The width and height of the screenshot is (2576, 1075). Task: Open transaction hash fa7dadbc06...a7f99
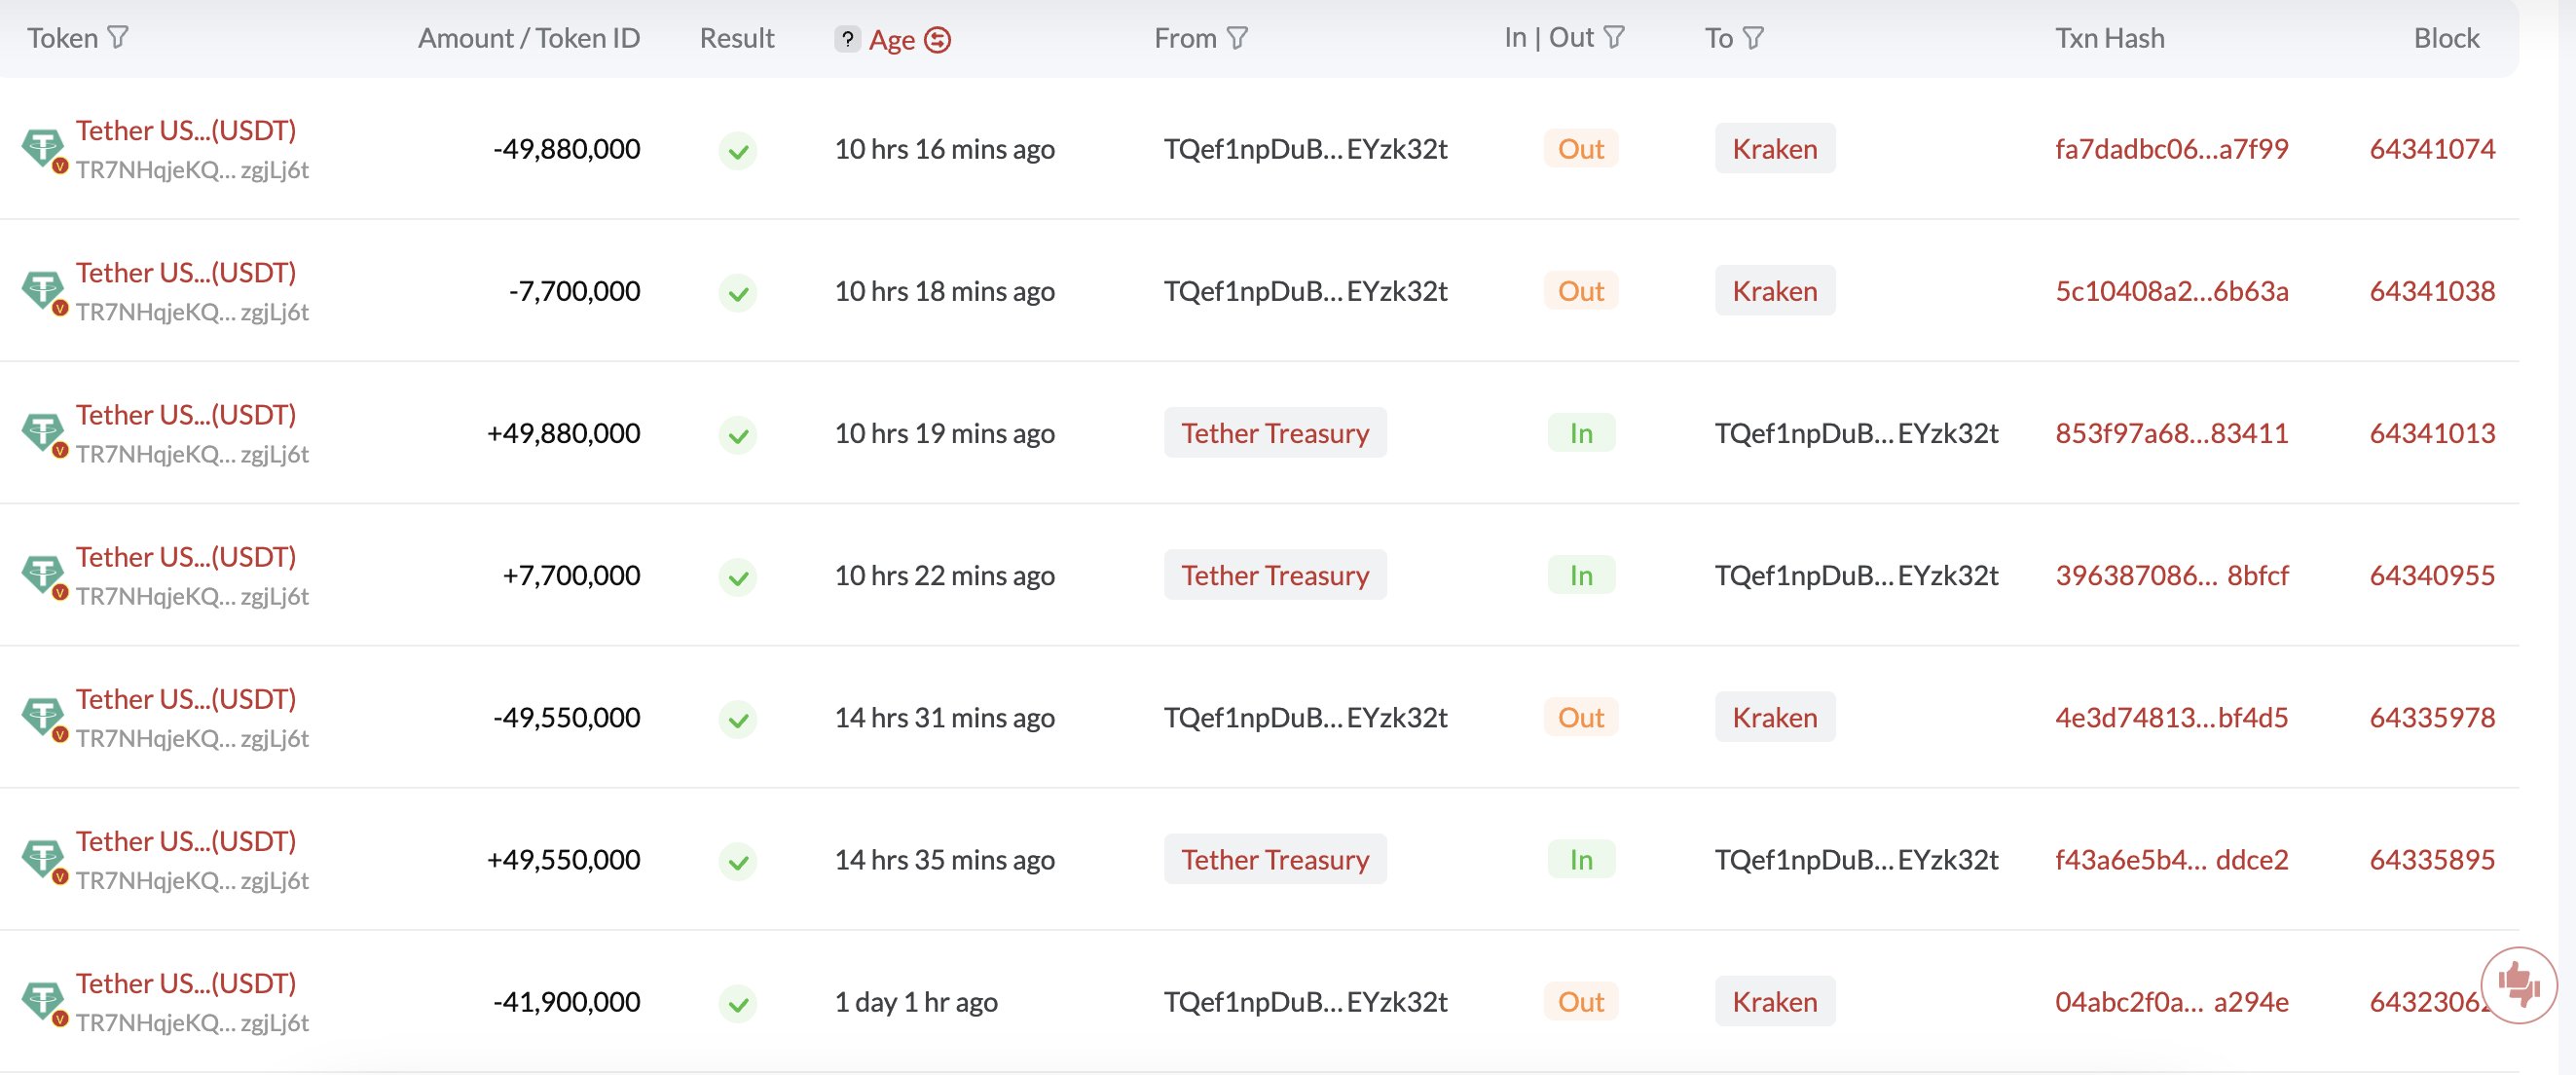click(2171, 149)
